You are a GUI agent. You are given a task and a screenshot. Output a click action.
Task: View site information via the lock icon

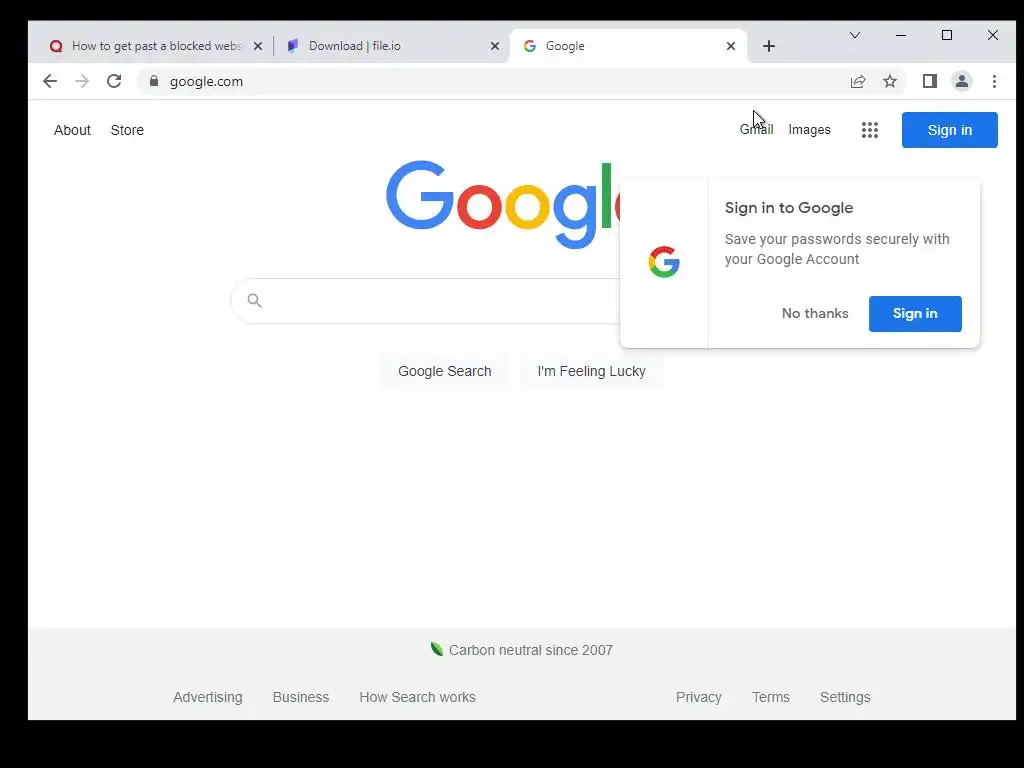[154, 81]
